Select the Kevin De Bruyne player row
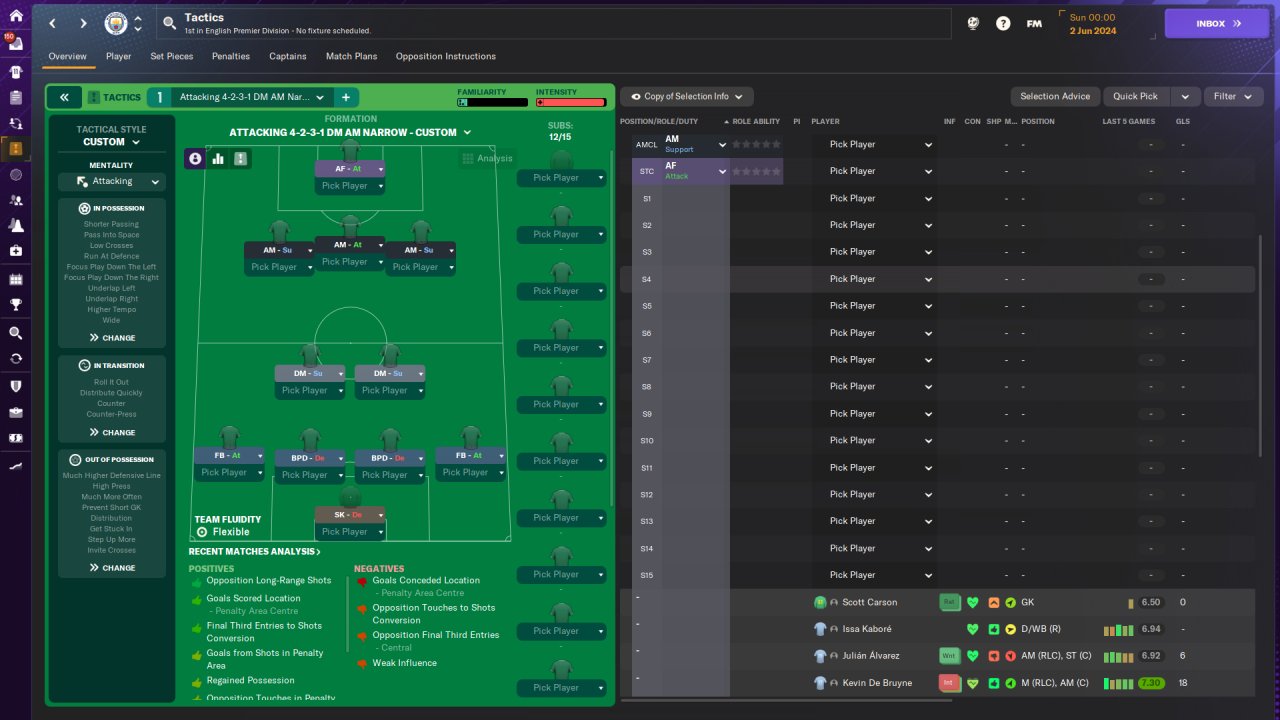This screenshot has width=1280, height=720. 937,683
